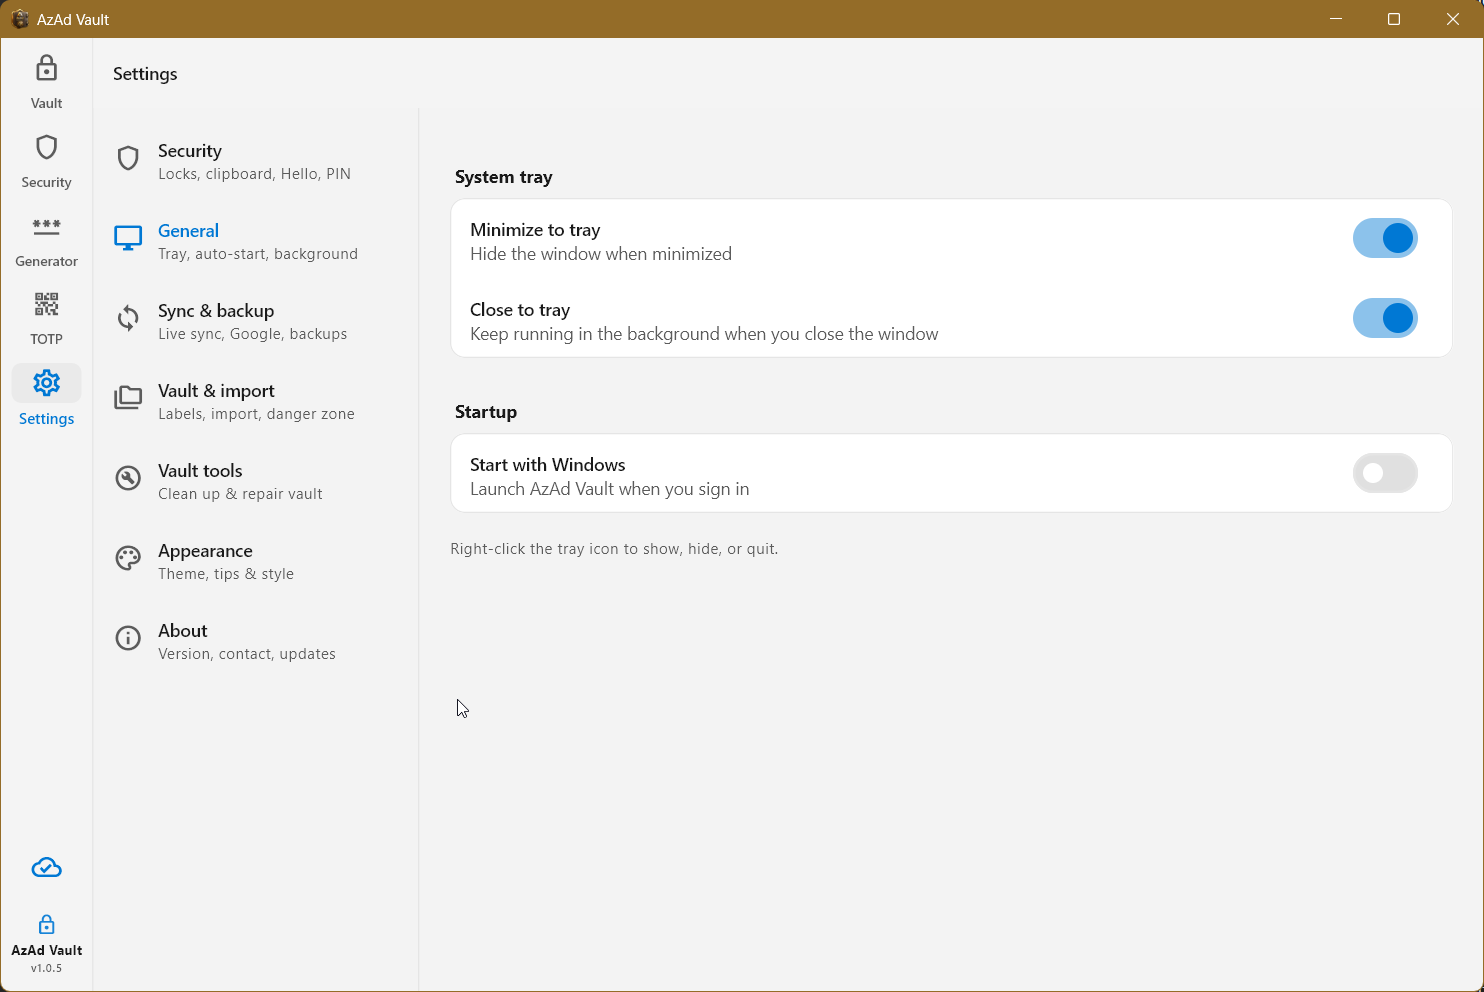This screenshot has height=992, width=1484.
Task: Turn off Minimize to tray switch
Action: 1385,238
